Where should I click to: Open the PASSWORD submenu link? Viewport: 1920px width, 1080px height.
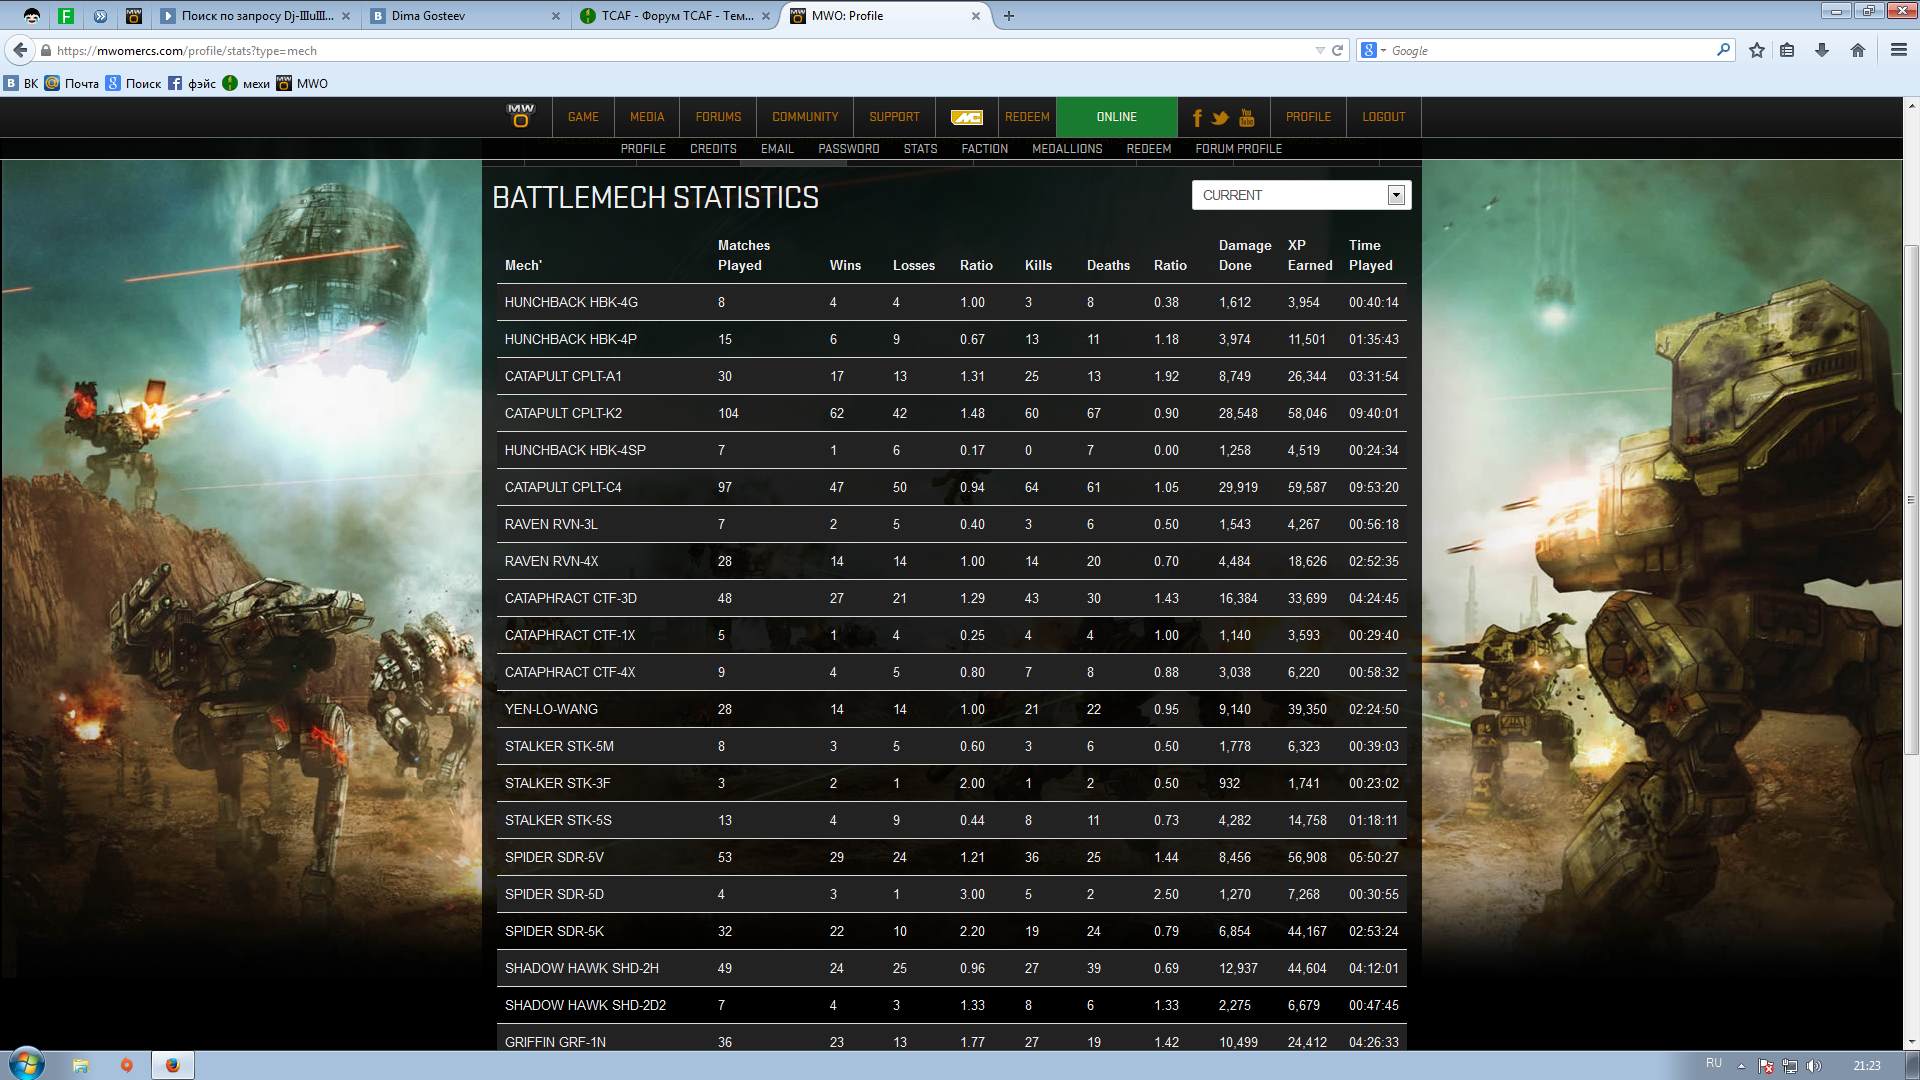point(848,149)
